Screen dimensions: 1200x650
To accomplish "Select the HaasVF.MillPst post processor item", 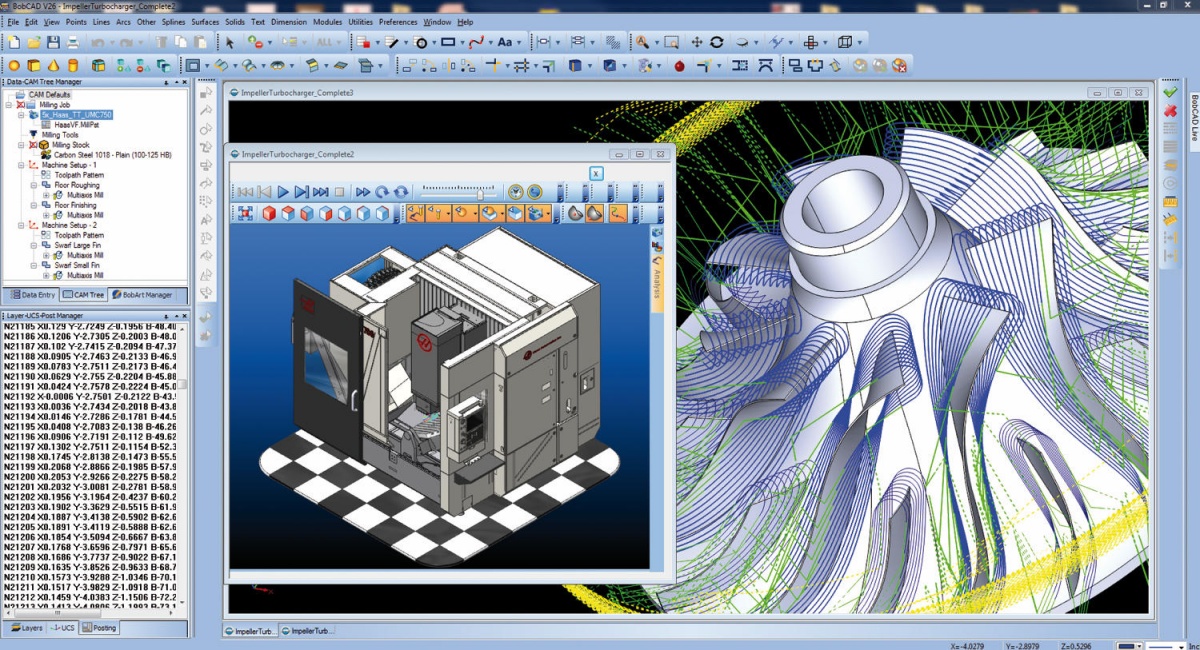I will pyautogui.click(x=77, y=125).
